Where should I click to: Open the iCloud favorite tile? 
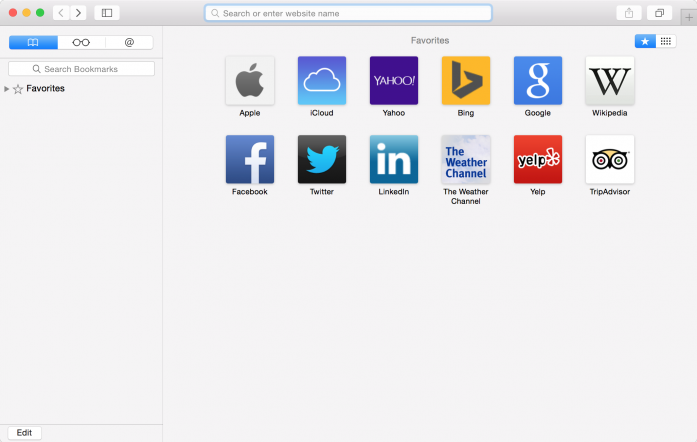(x=322, y=80)
